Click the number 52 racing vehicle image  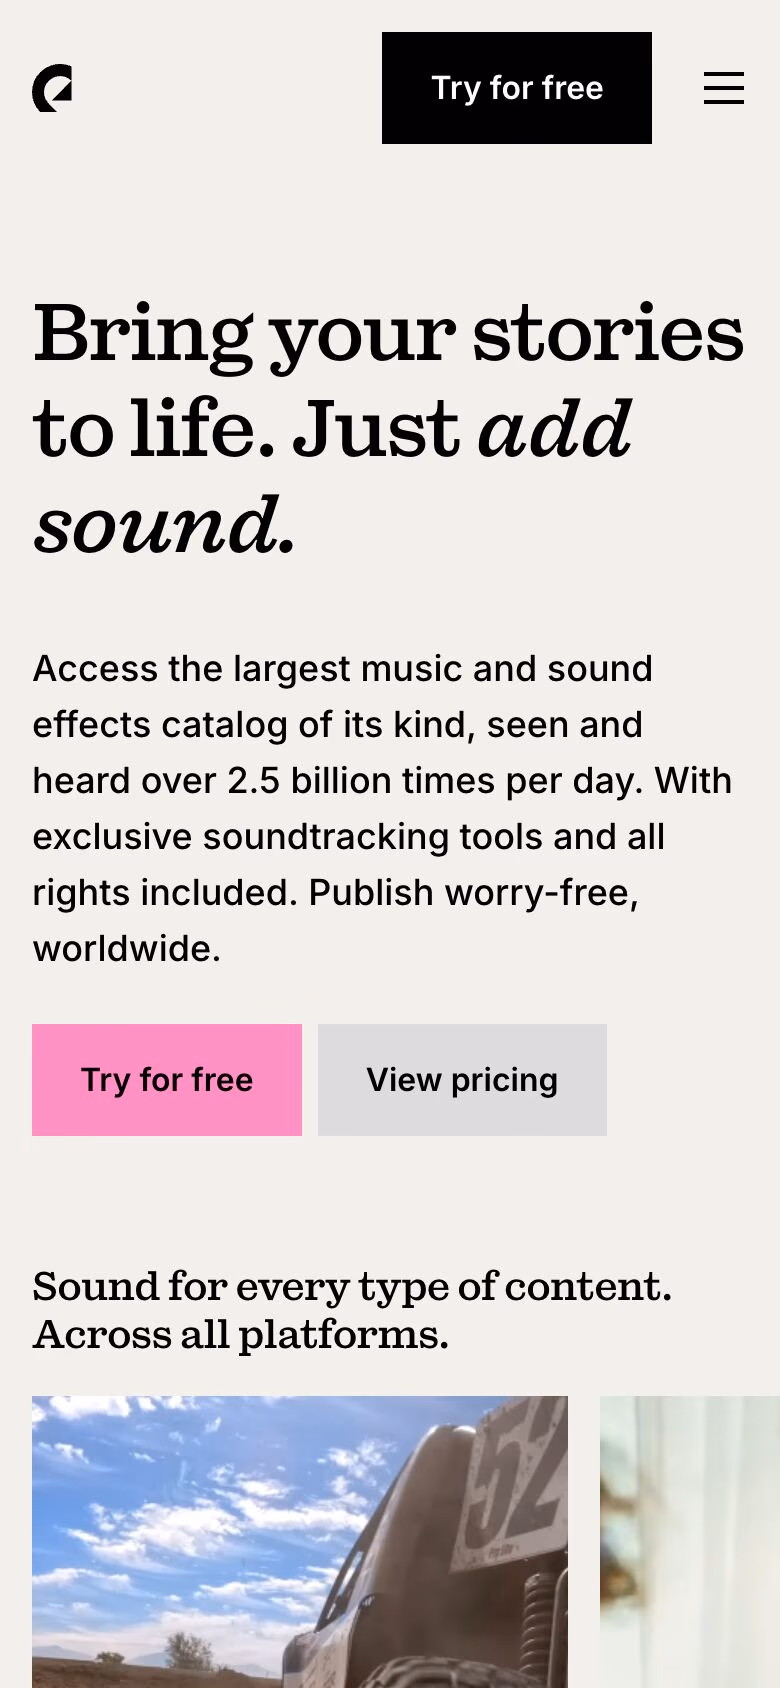[x=299, y=1540]
